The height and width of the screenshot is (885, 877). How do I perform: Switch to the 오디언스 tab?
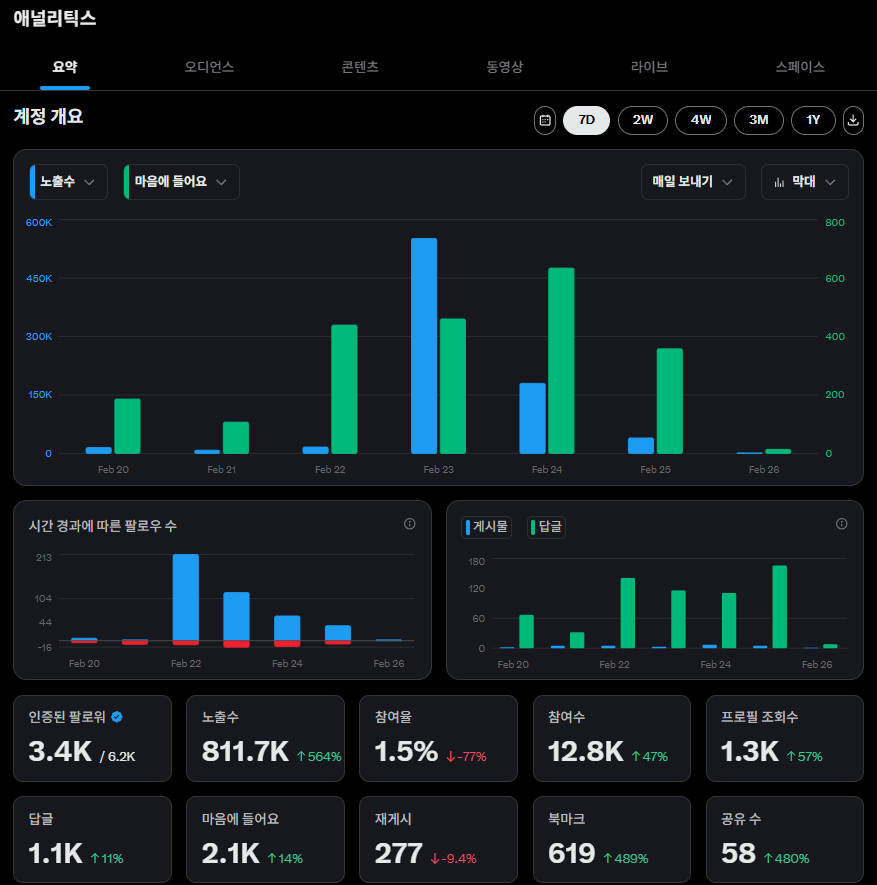pos(209,67)
